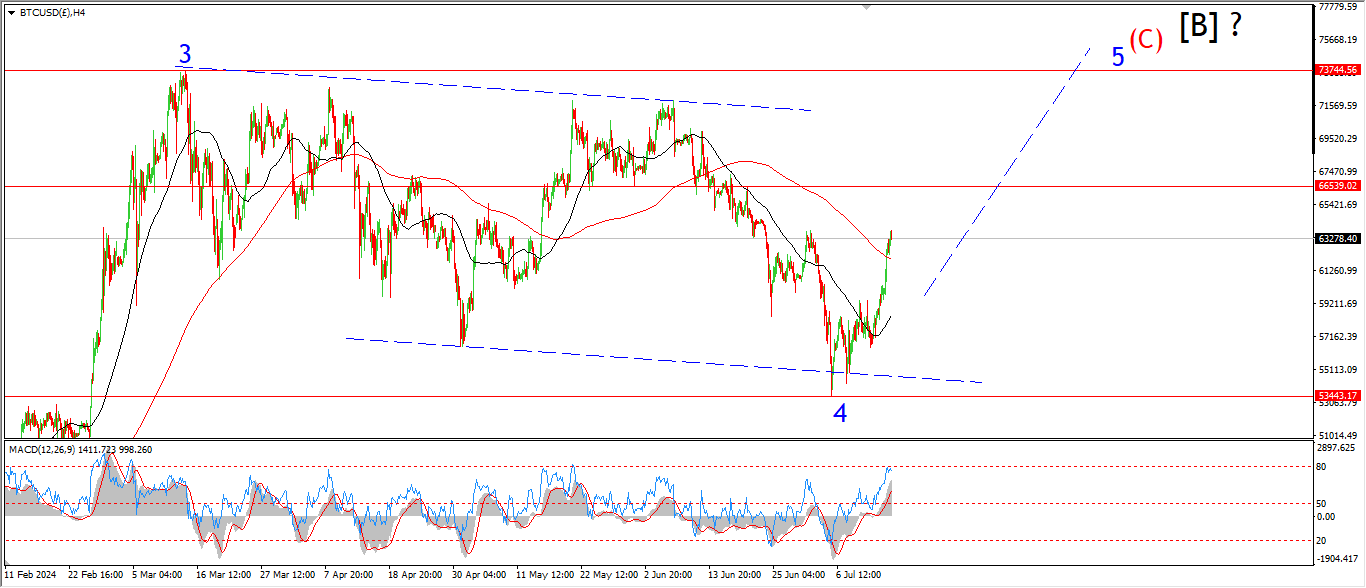
Task: Click the MACD level 80 axis label
Action: pyautogui.click(x=1321, y=467)
